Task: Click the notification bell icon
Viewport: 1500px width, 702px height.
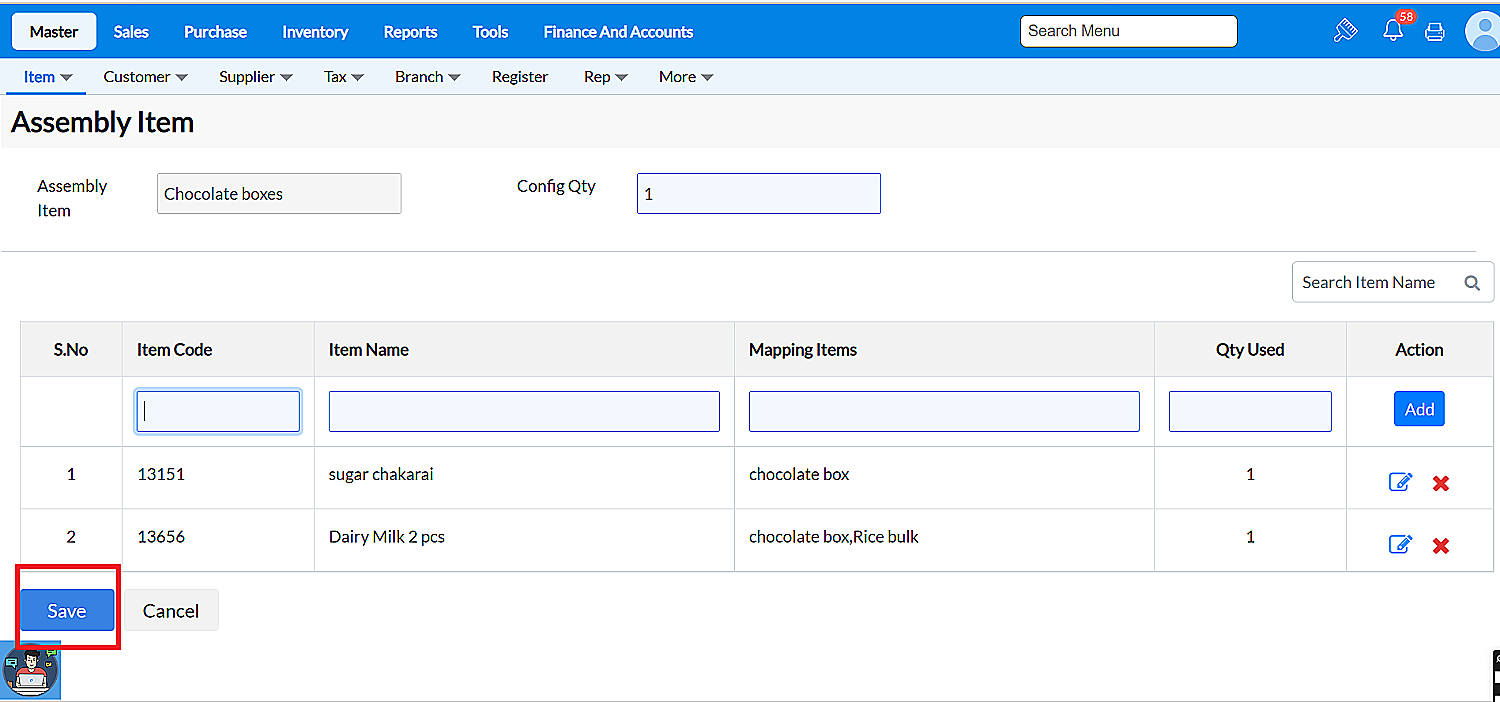Action: [x=1392, y=31]
